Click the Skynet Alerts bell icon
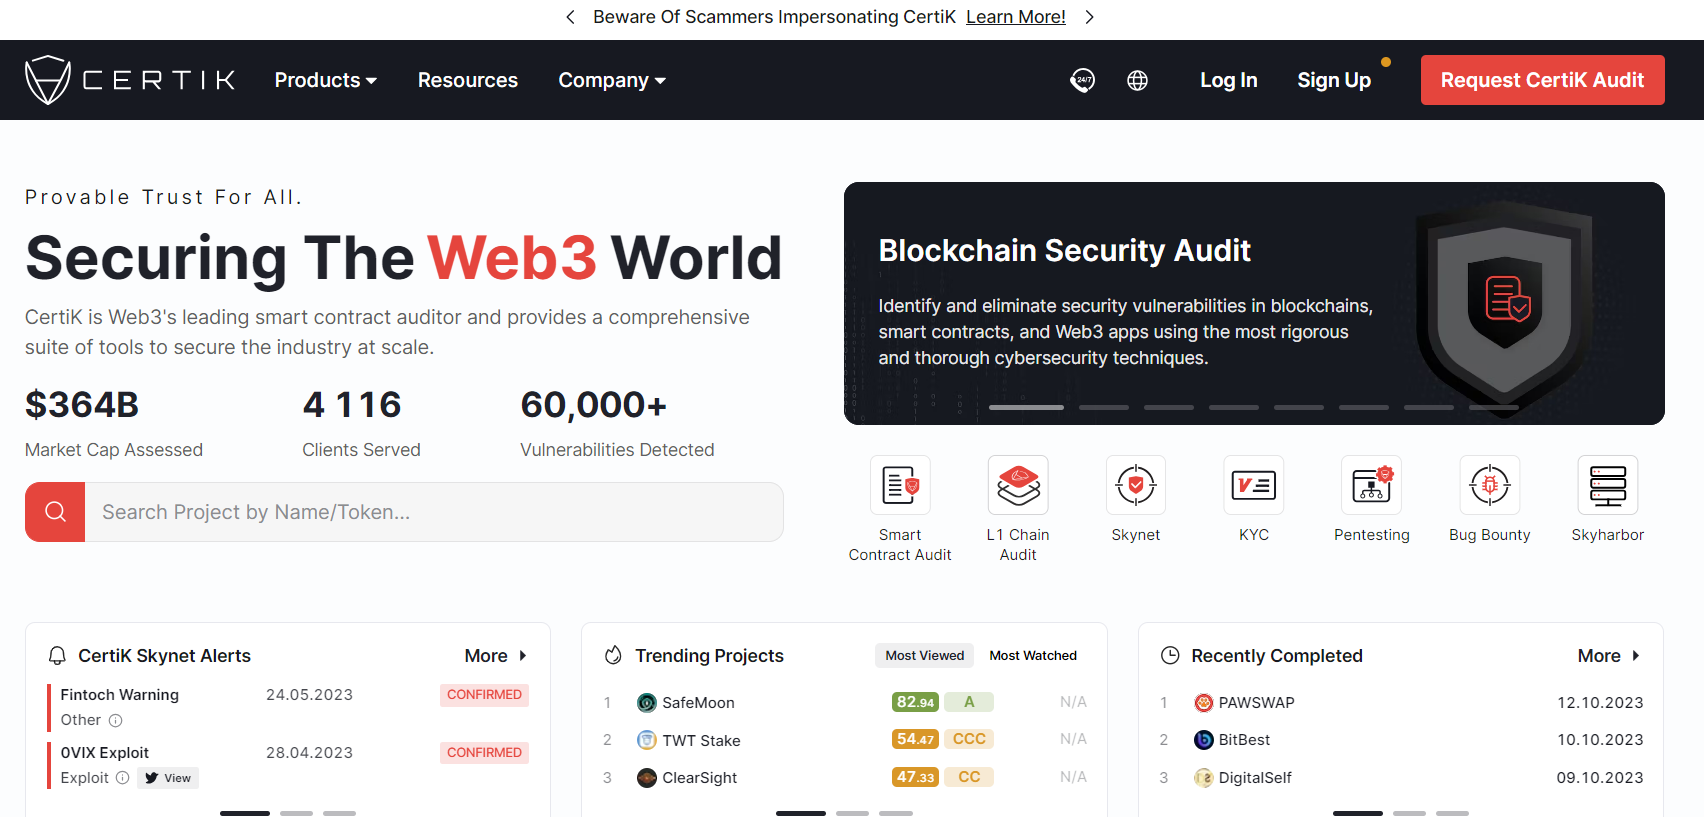 click(57, 656)
